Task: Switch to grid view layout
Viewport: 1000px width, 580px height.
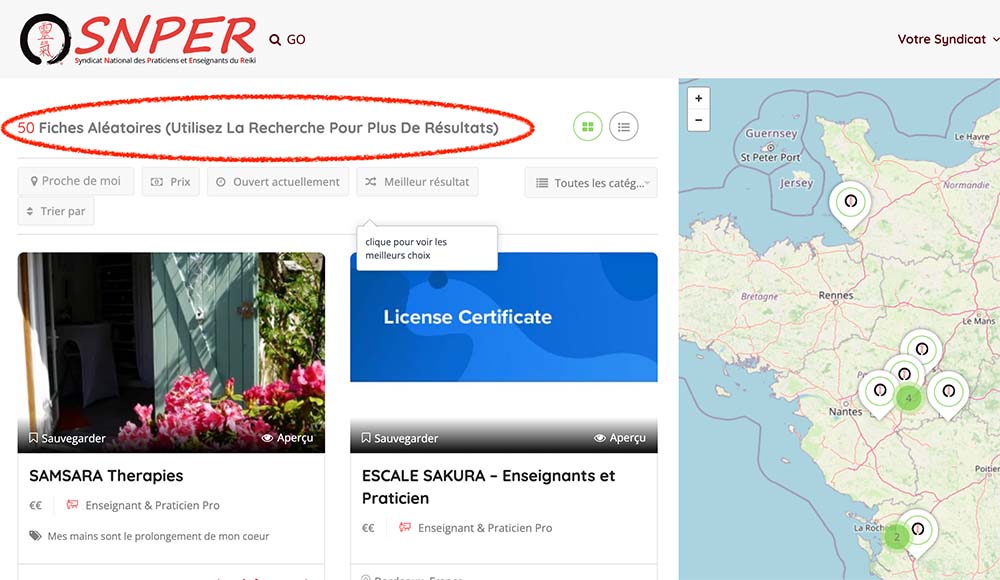Action: [x=588, y=127]
